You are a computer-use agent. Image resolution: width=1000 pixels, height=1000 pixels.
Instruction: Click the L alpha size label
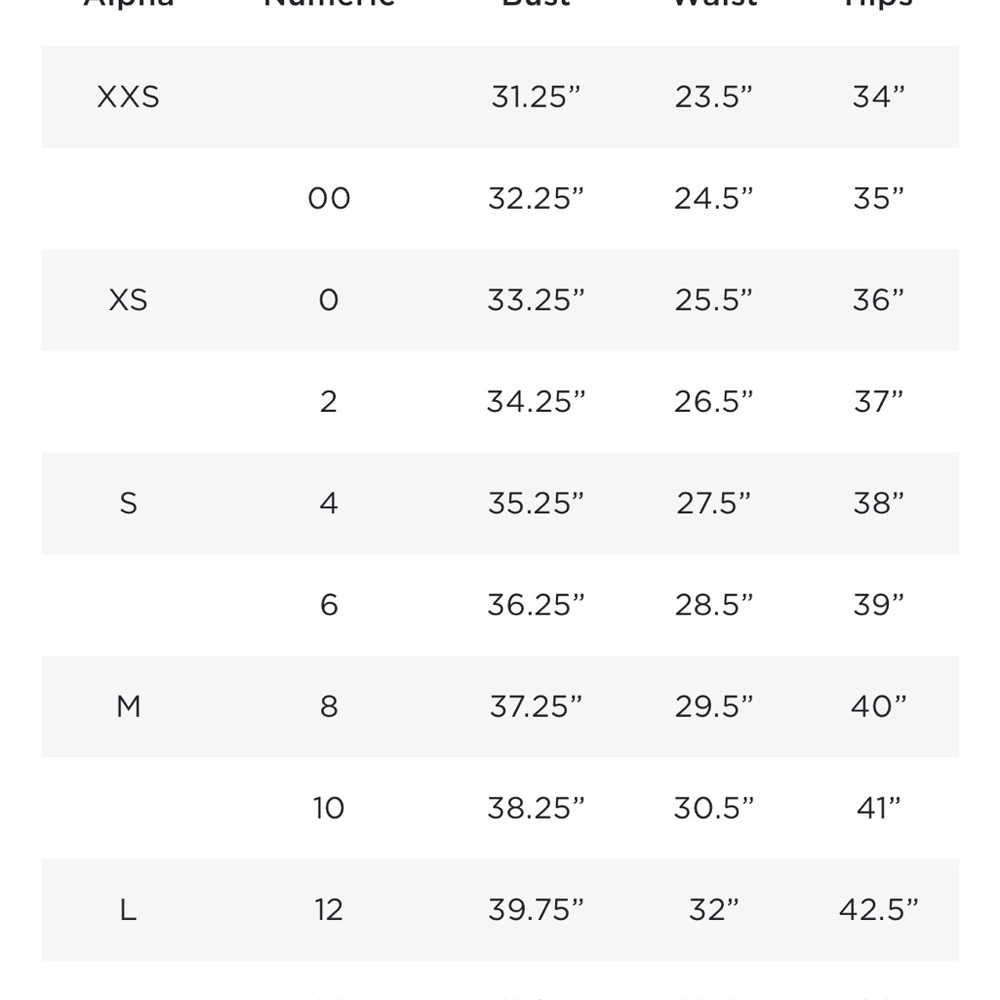point(128,909)
